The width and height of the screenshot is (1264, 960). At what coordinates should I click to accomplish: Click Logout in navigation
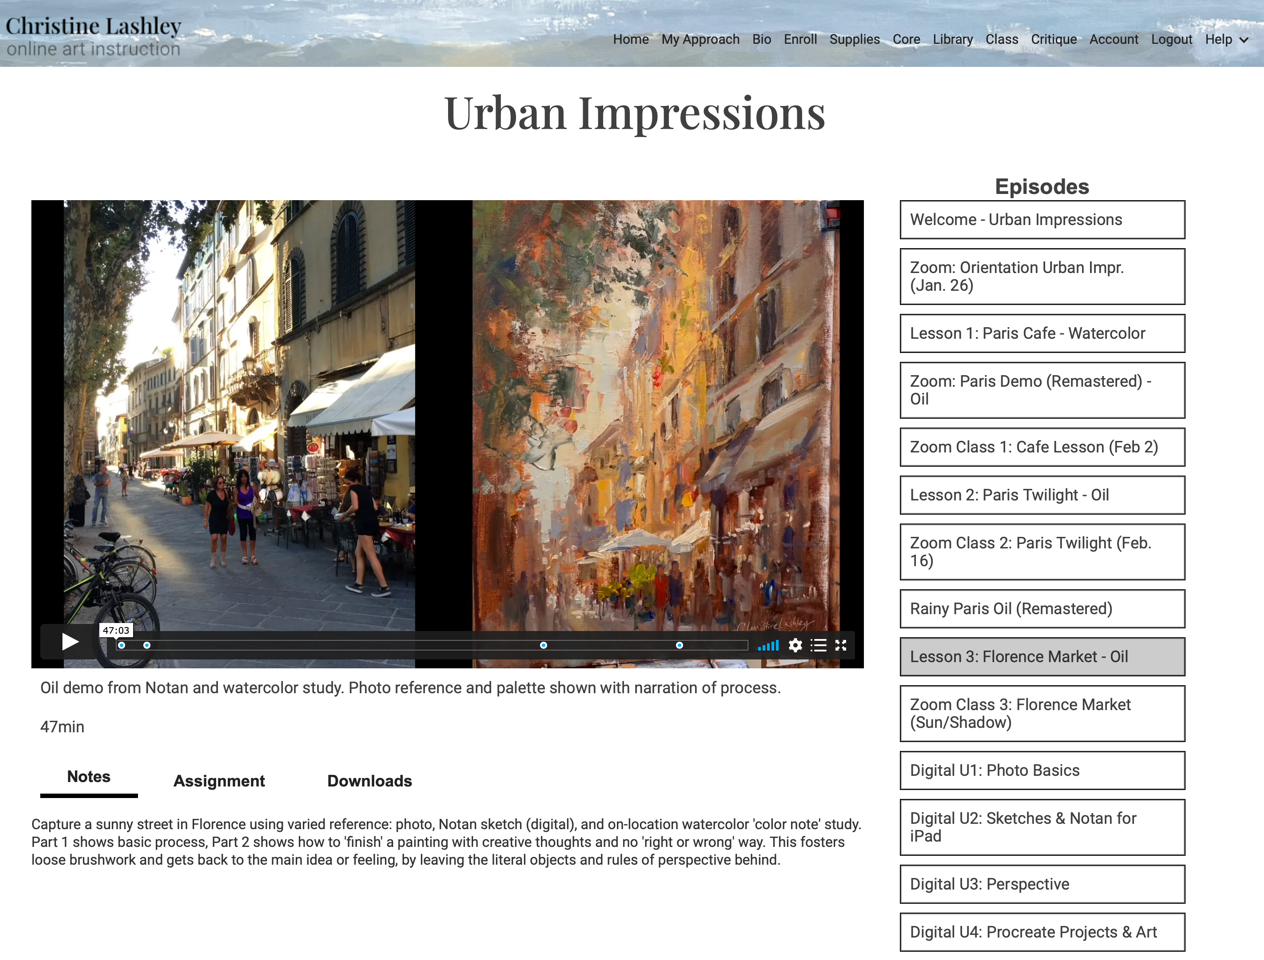[x=1171, y=40]
